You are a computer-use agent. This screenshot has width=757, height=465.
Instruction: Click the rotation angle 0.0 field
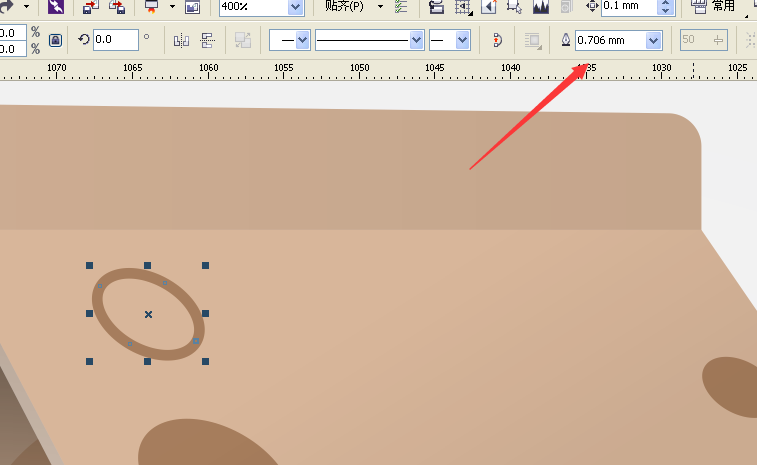[116, 40]
